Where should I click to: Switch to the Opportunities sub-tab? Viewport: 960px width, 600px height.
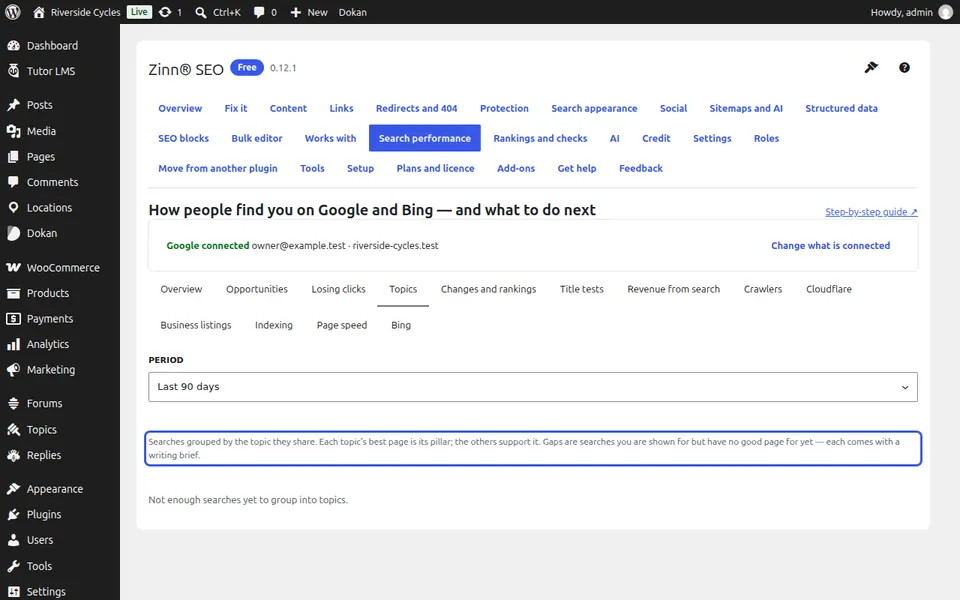coord(257,289)
